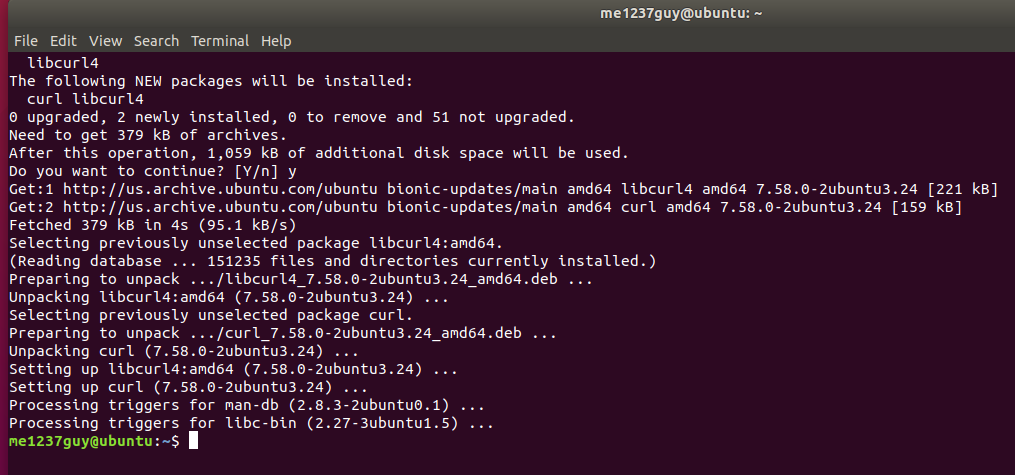The image size is (1015, 475).
Task: Click the 'Unpacking libcurl4:amd64' output line
Action: [229, 298]
